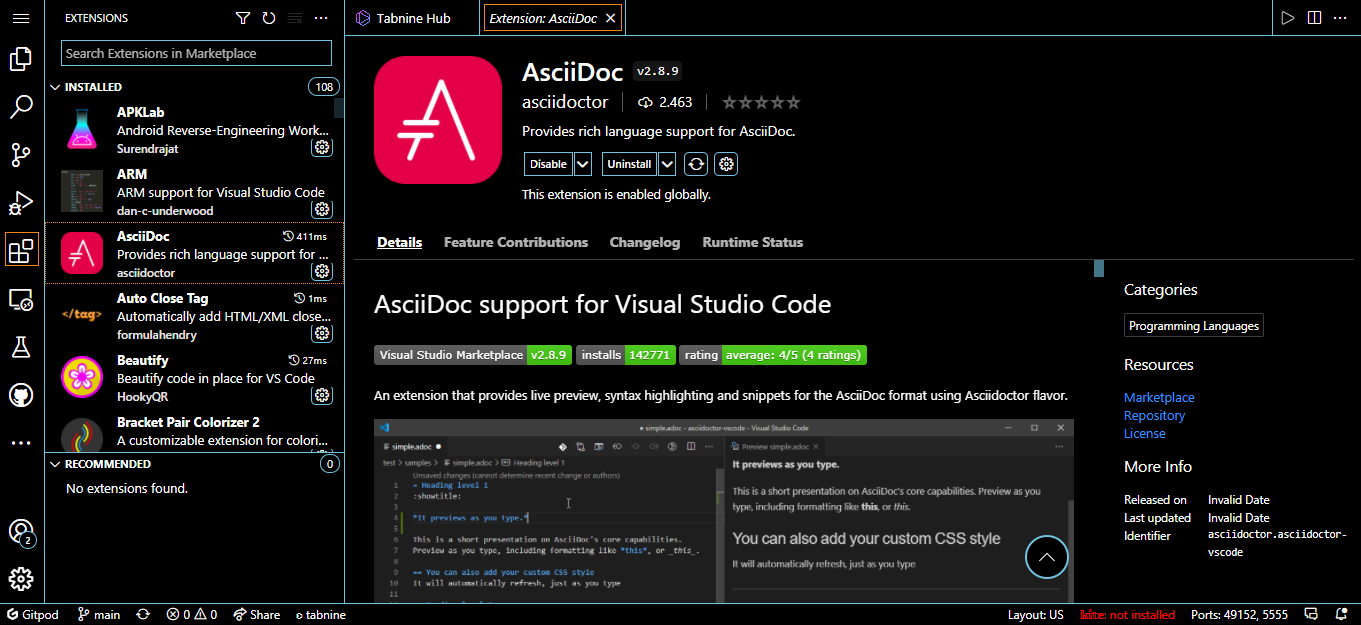
Task: Open manage gear for ARM extension
Action: pos(322,209)
